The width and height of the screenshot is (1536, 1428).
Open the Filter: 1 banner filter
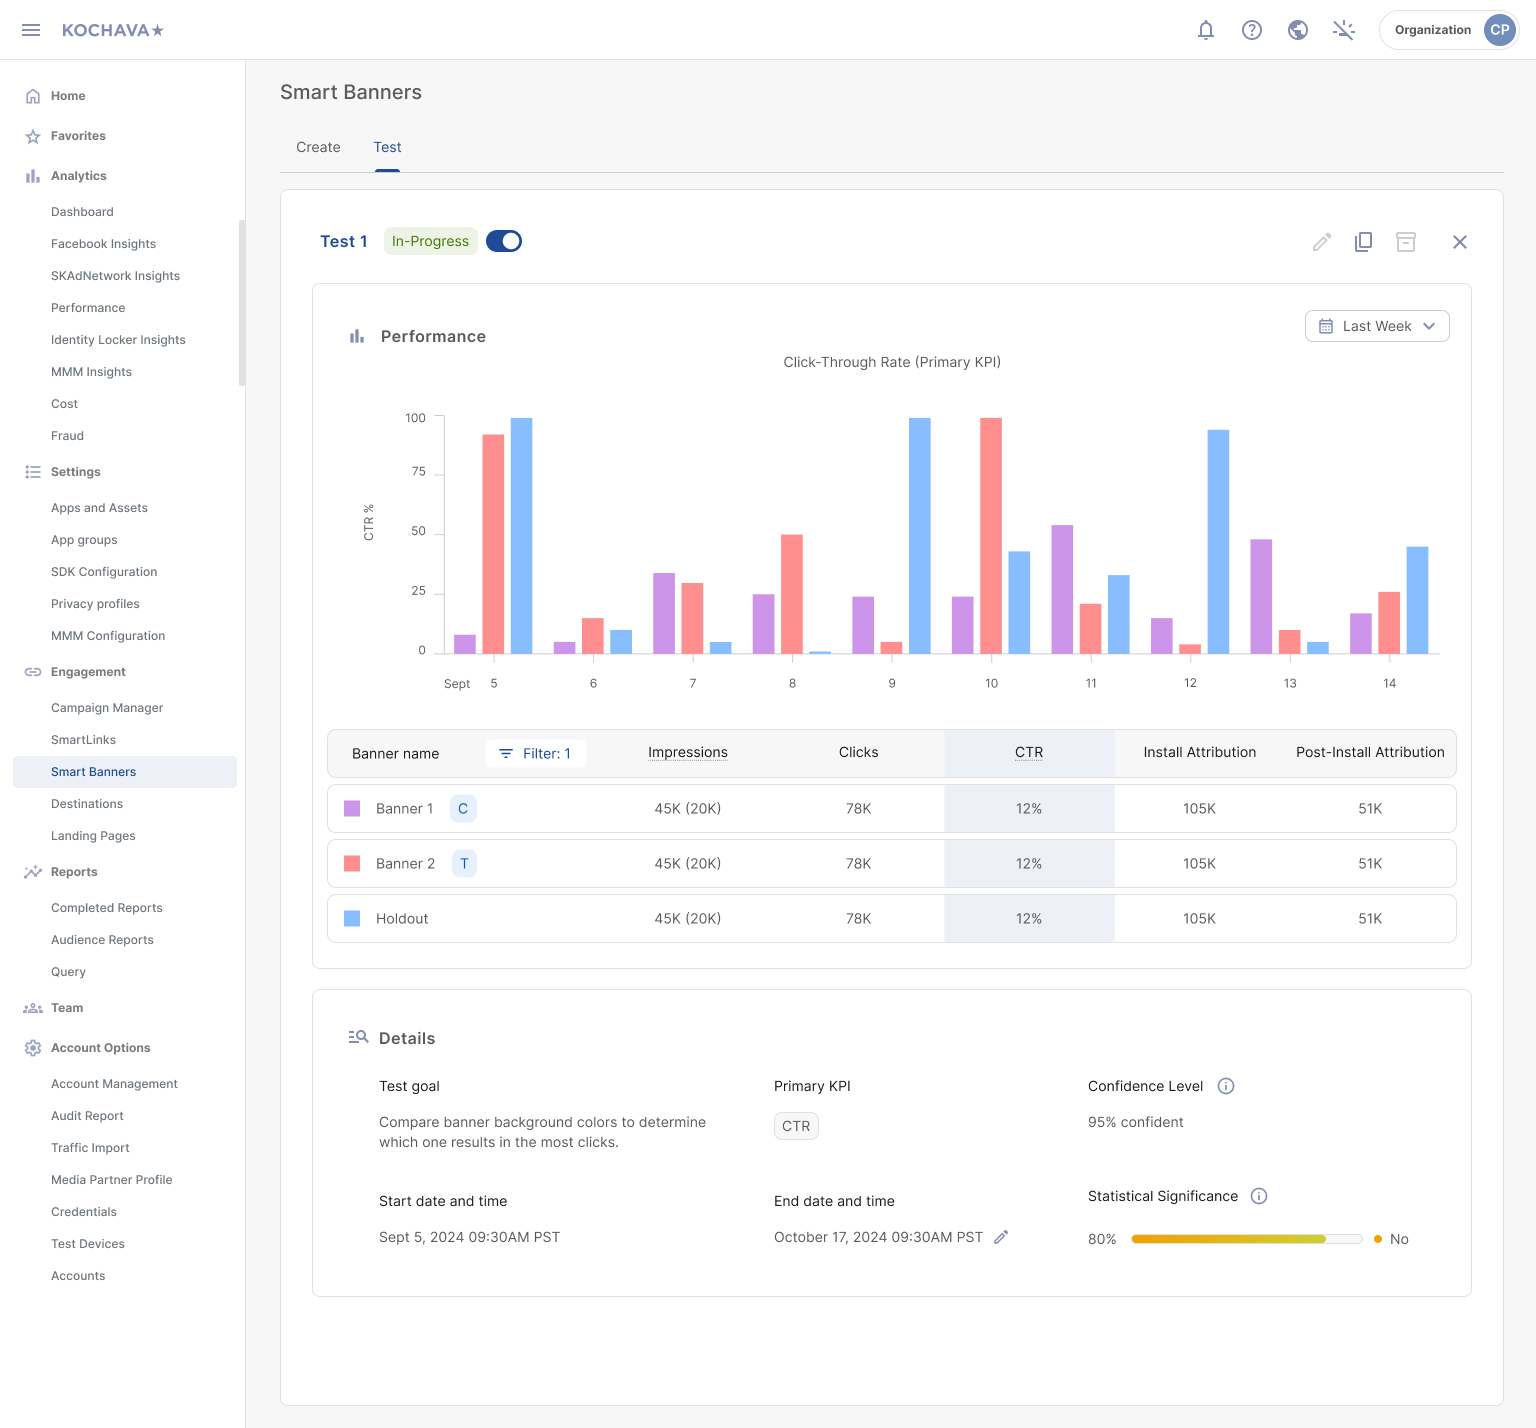(x=536, y=754)
